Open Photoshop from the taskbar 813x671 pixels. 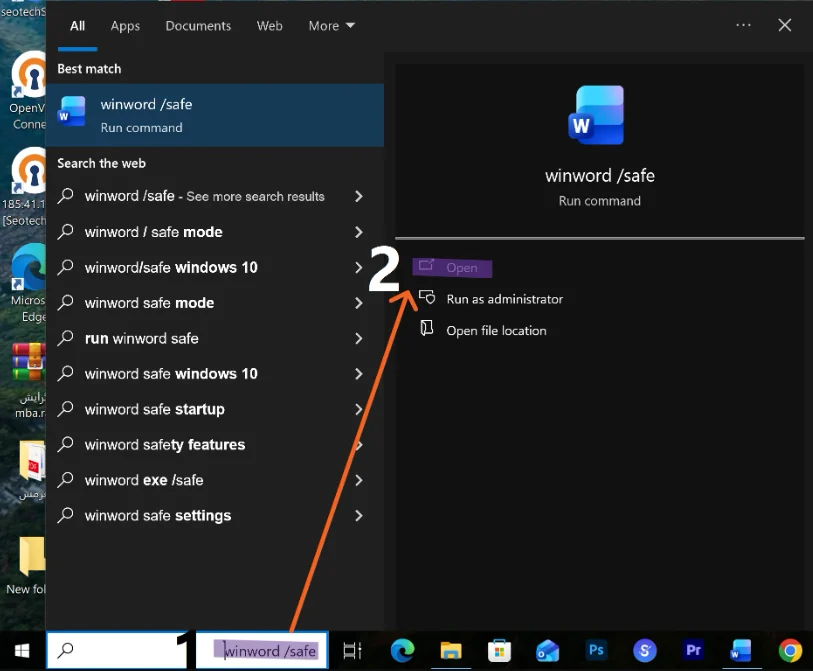coord(596,650)
